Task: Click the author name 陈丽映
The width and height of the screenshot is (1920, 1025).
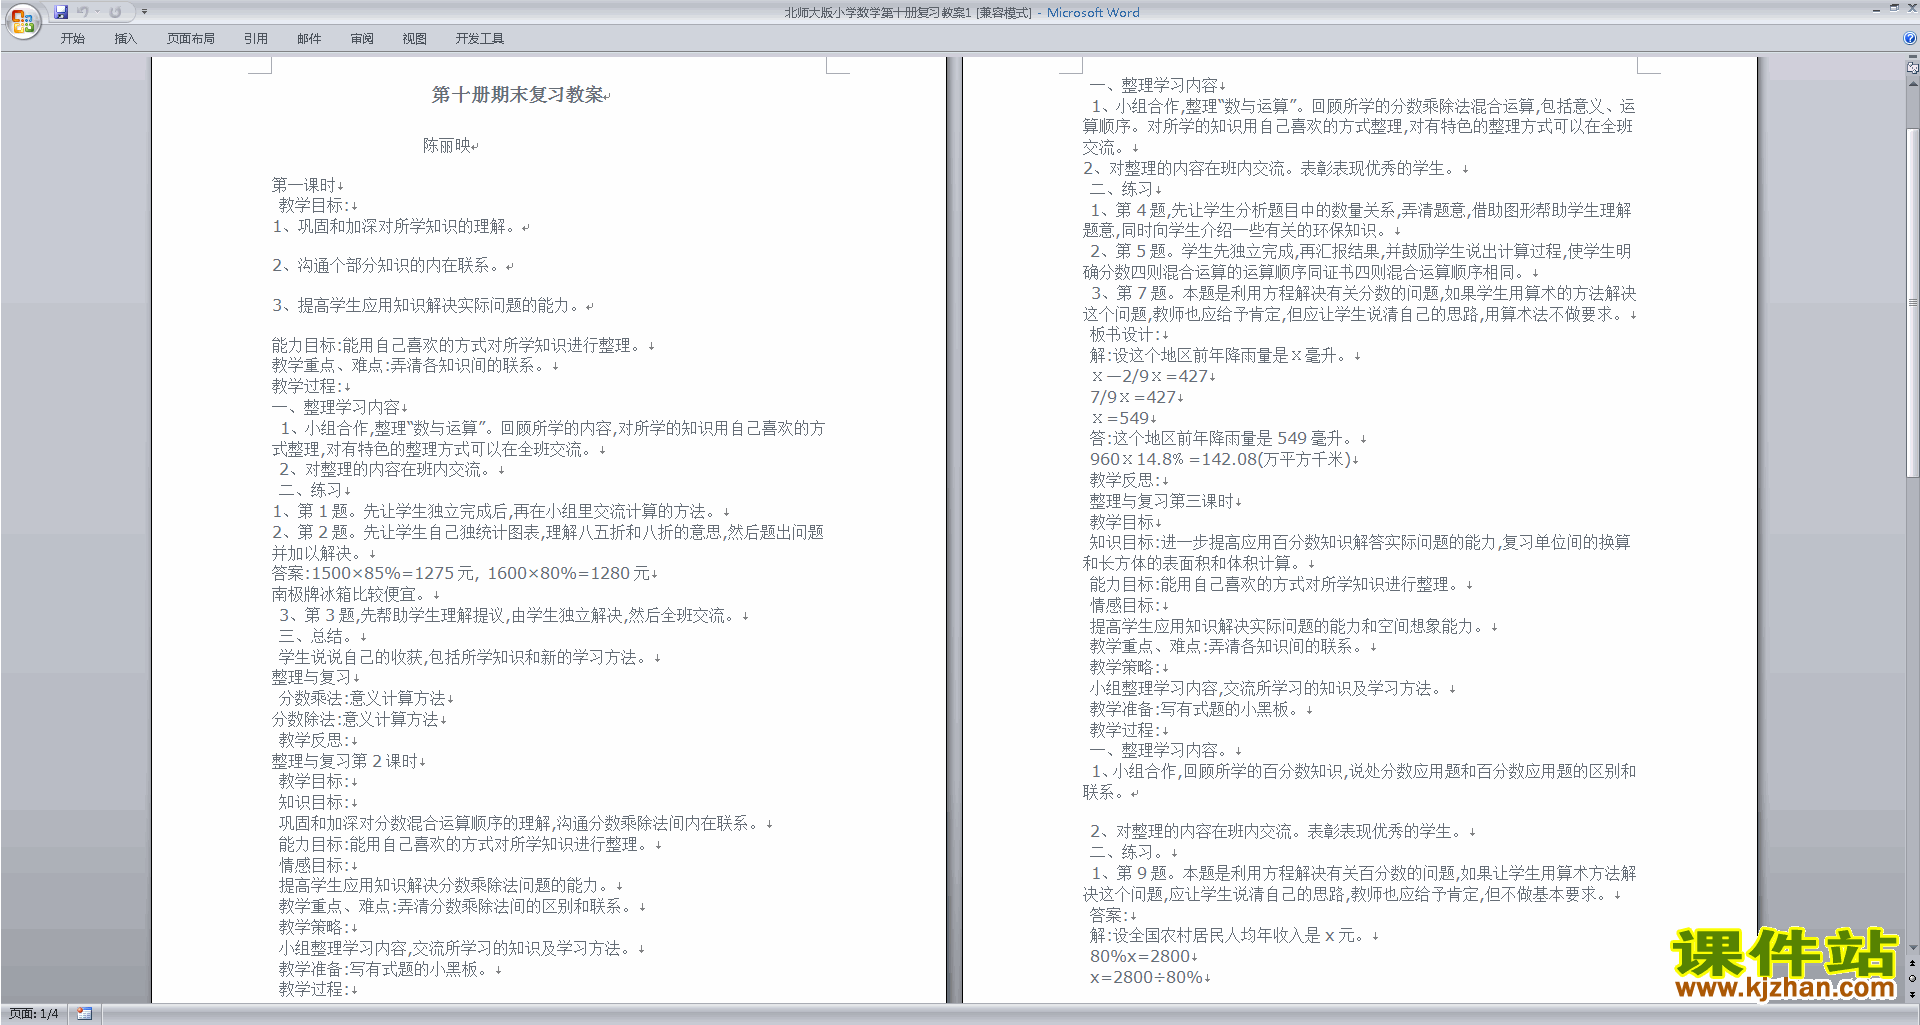Action: (x=447, y=146)
